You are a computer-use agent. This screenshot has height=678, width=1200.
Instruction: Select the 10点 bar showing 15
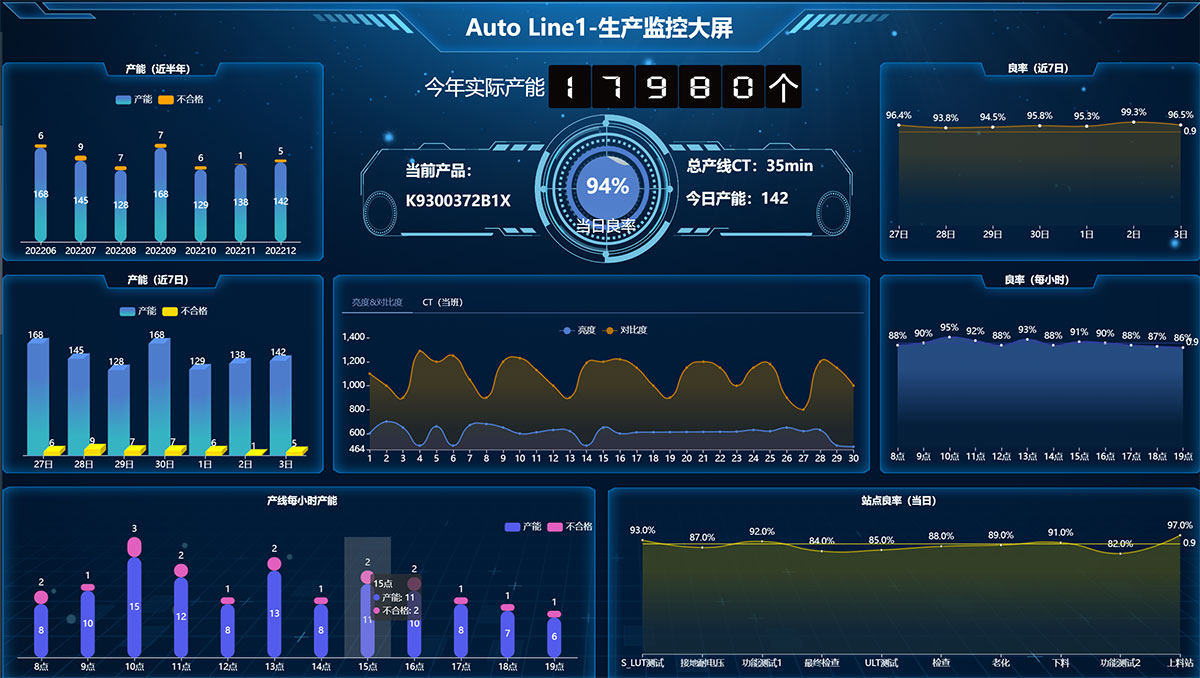click(x=134, y=606)
